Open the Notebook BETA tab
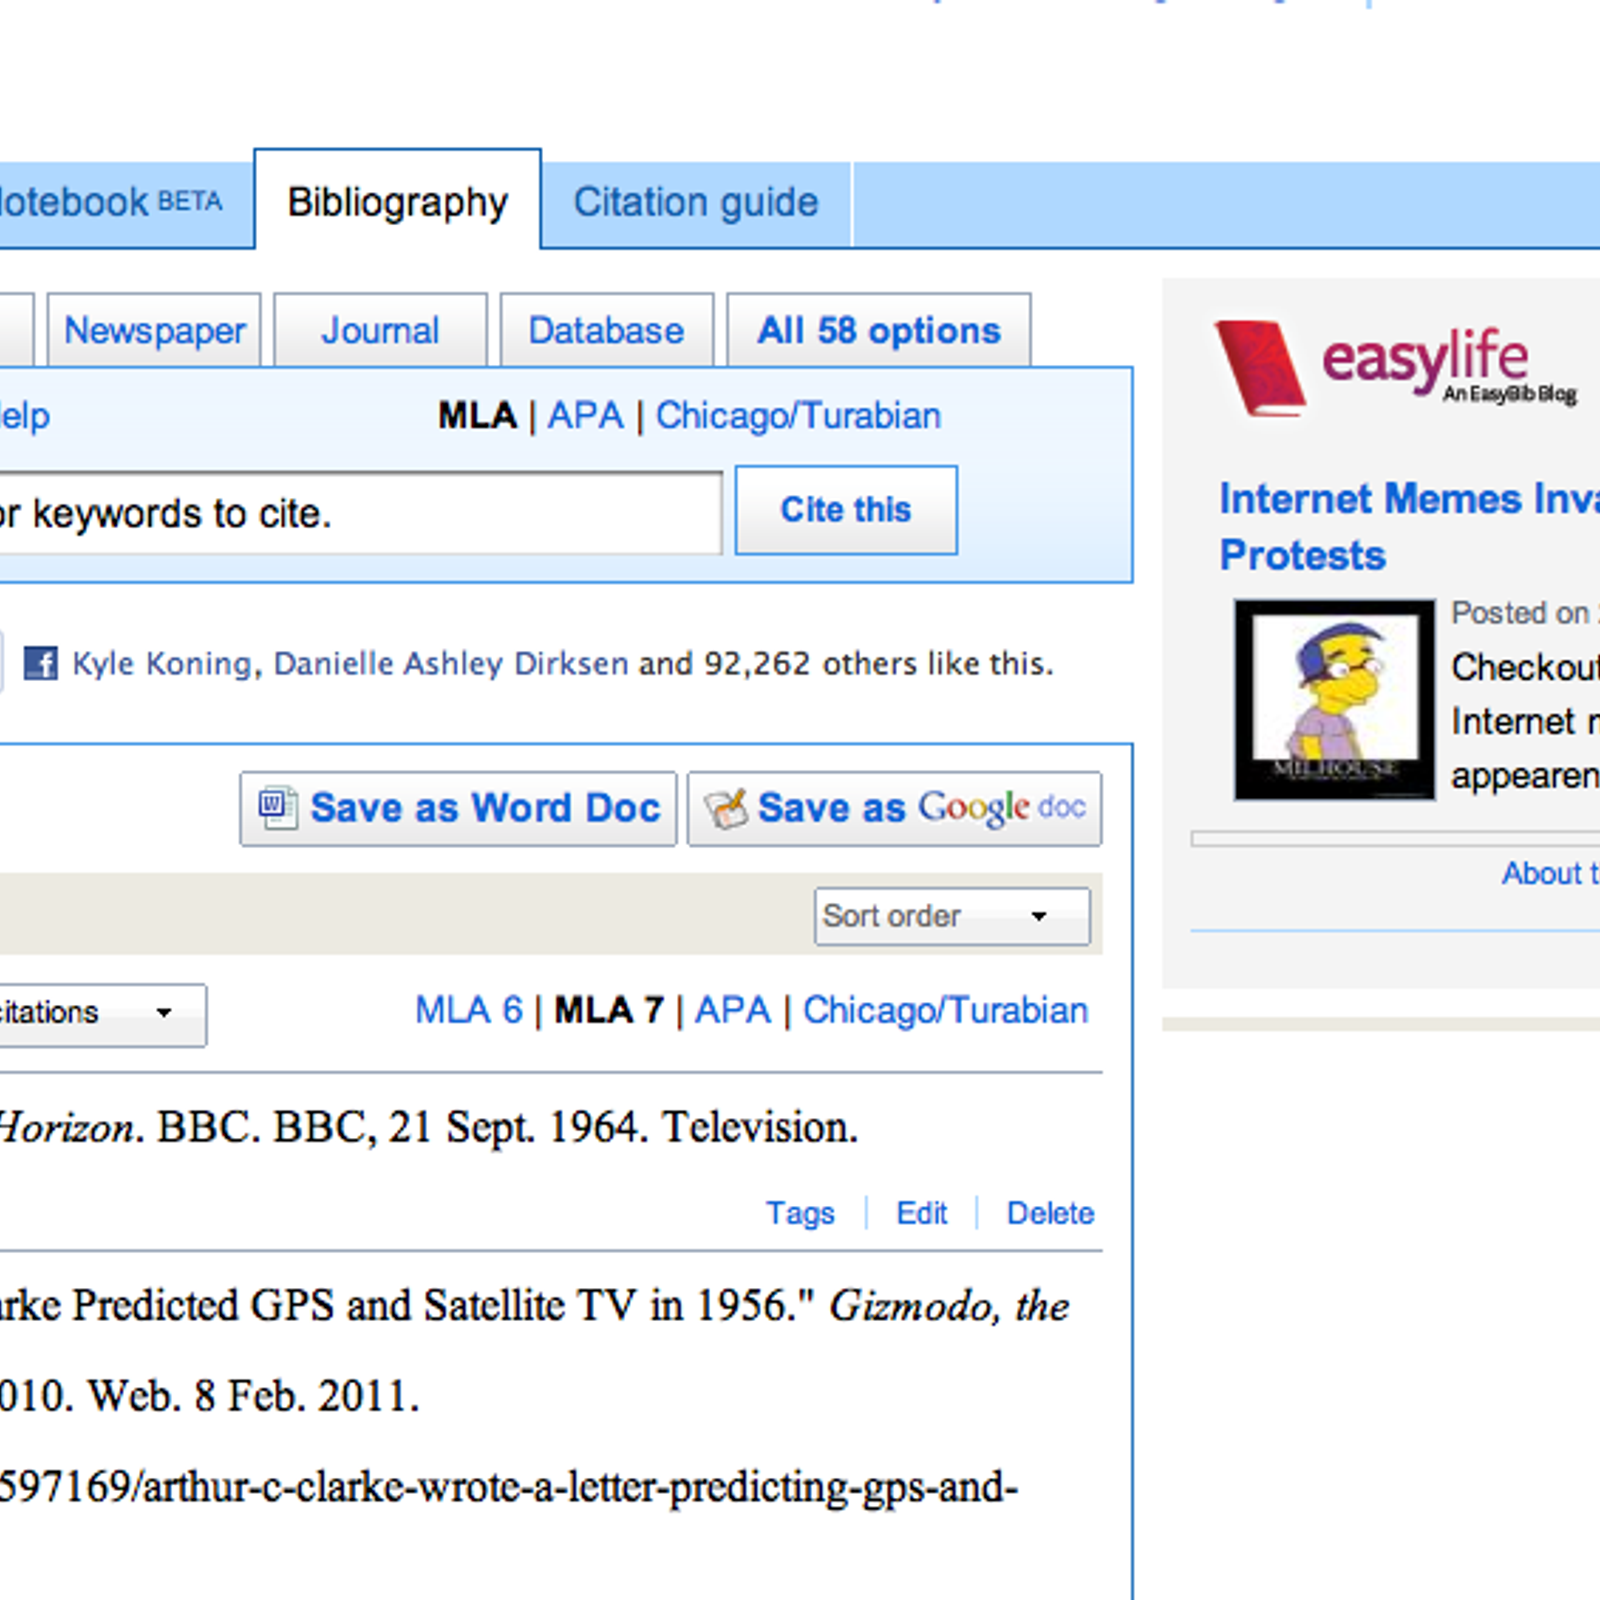 click(x=125, y=204)
